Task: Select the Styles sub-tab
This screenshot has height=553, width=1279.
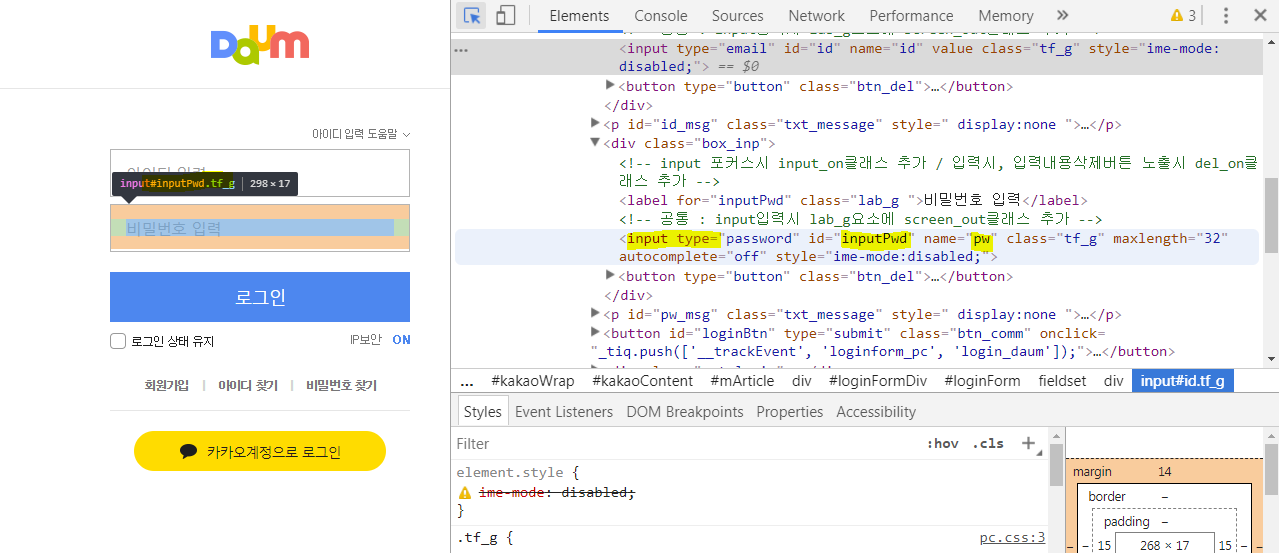Action: click(482, 412)
